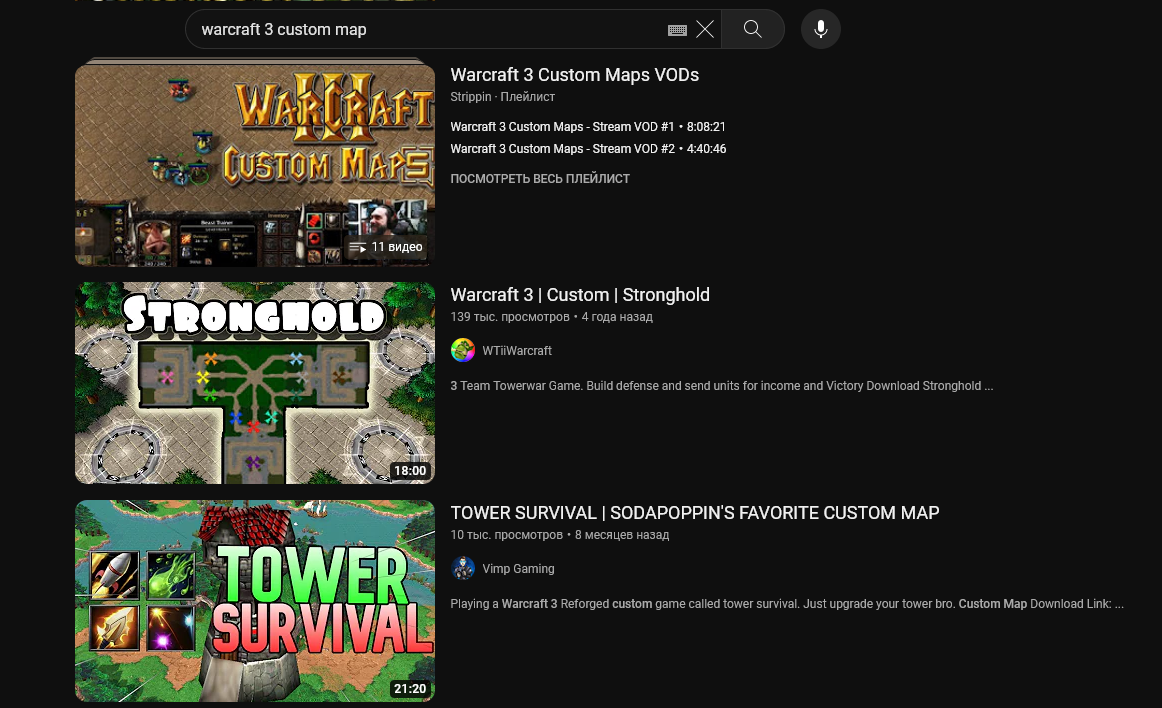Image resolution: width=1162 pixels, height=708 pixels.
Task: Open the Stronghold video thumbnail
Action: tap(255, 383)
